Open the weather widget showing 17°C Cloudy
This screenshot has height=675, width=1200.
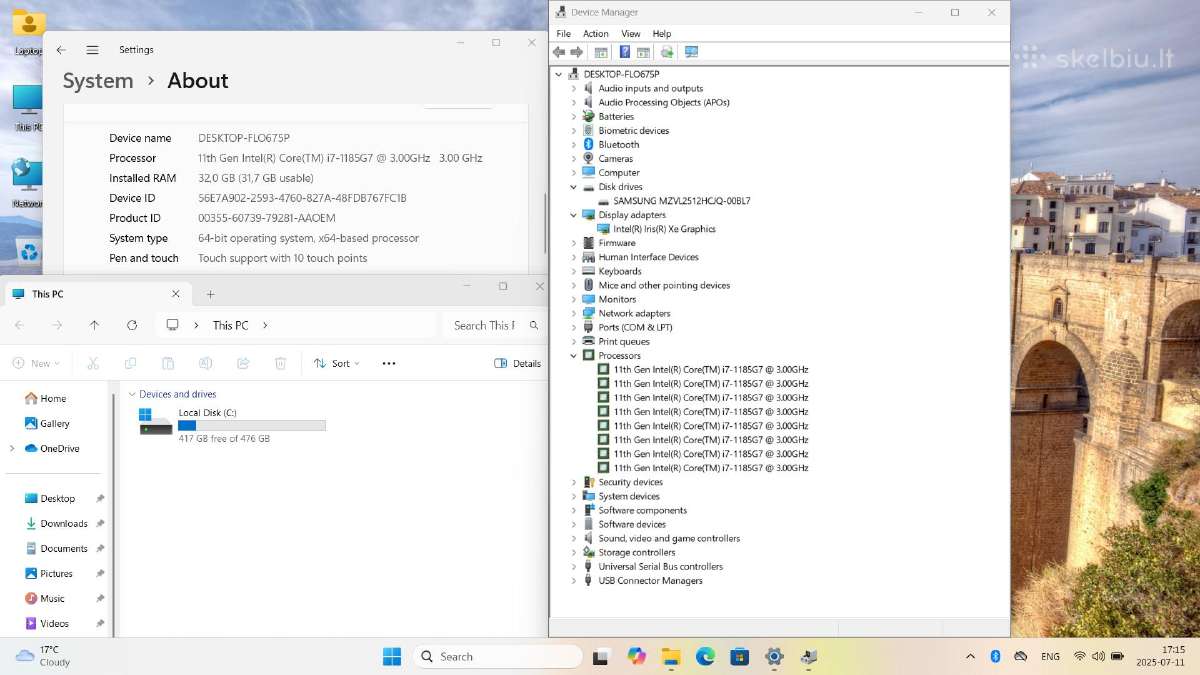(x=43, y=656)
